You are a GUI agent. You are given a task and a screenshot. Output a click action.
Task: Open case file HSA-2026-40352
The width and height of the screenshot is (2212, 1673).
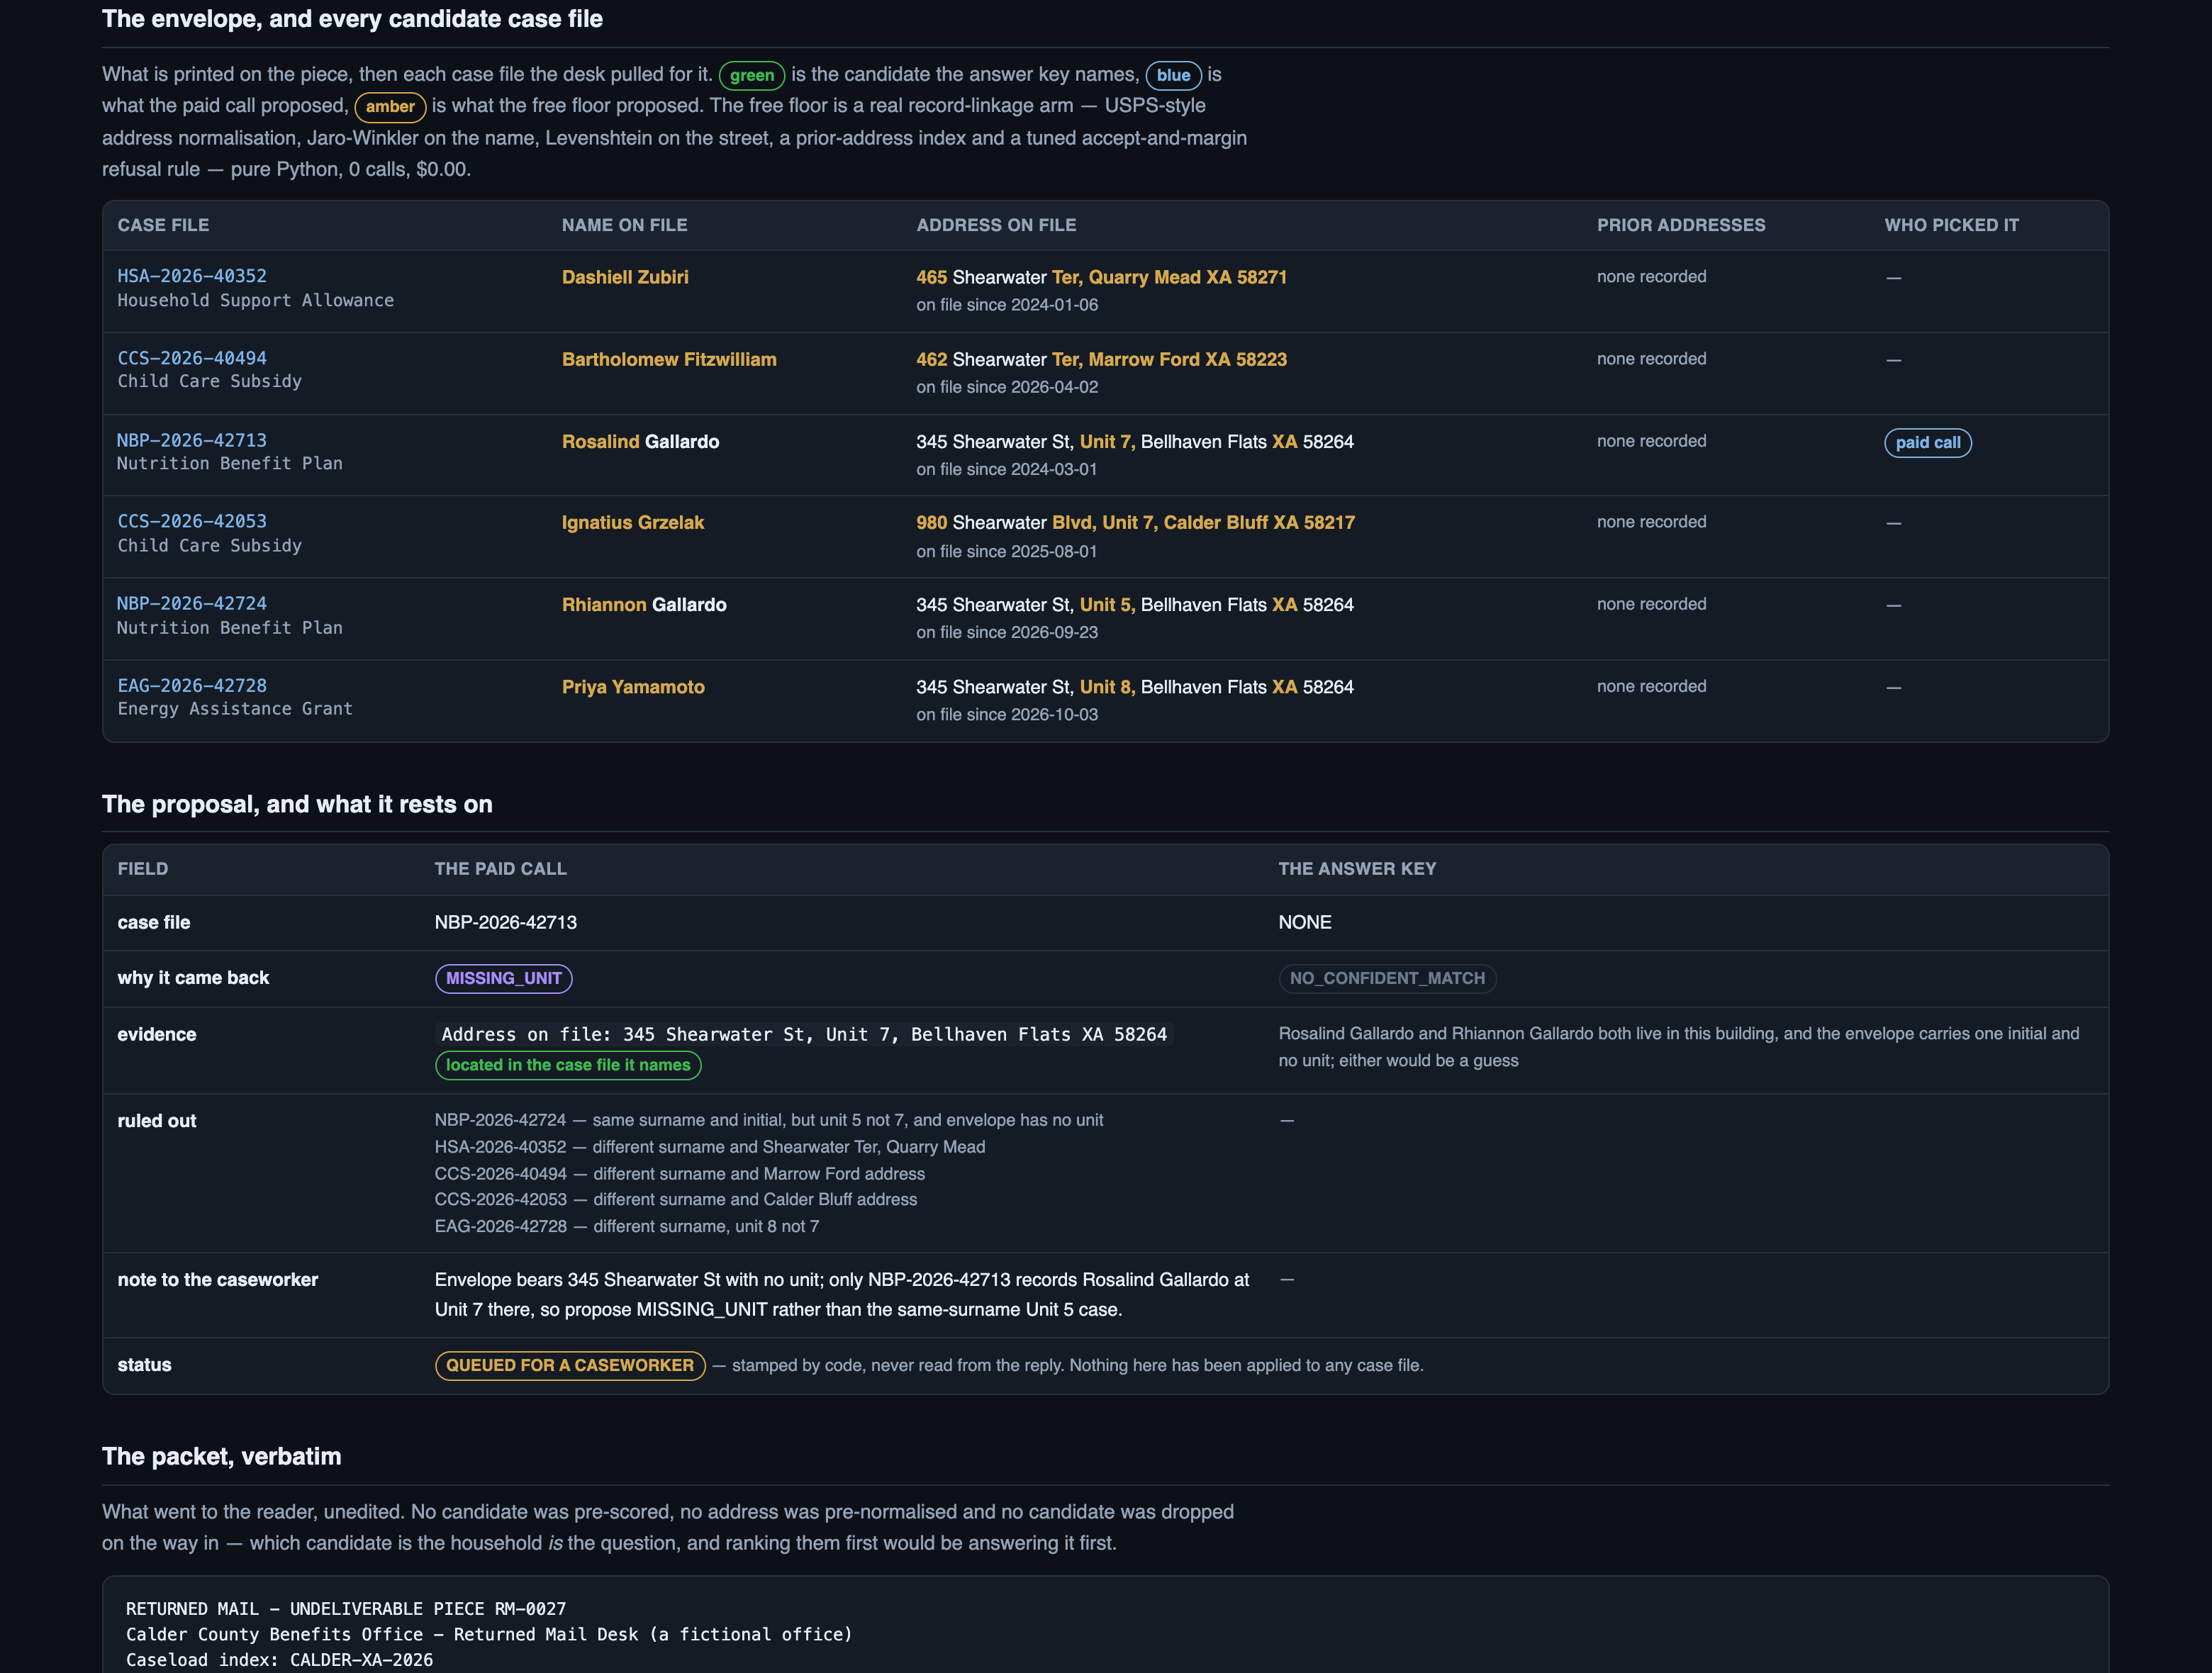pyautogui.click(x=192, y=276)
